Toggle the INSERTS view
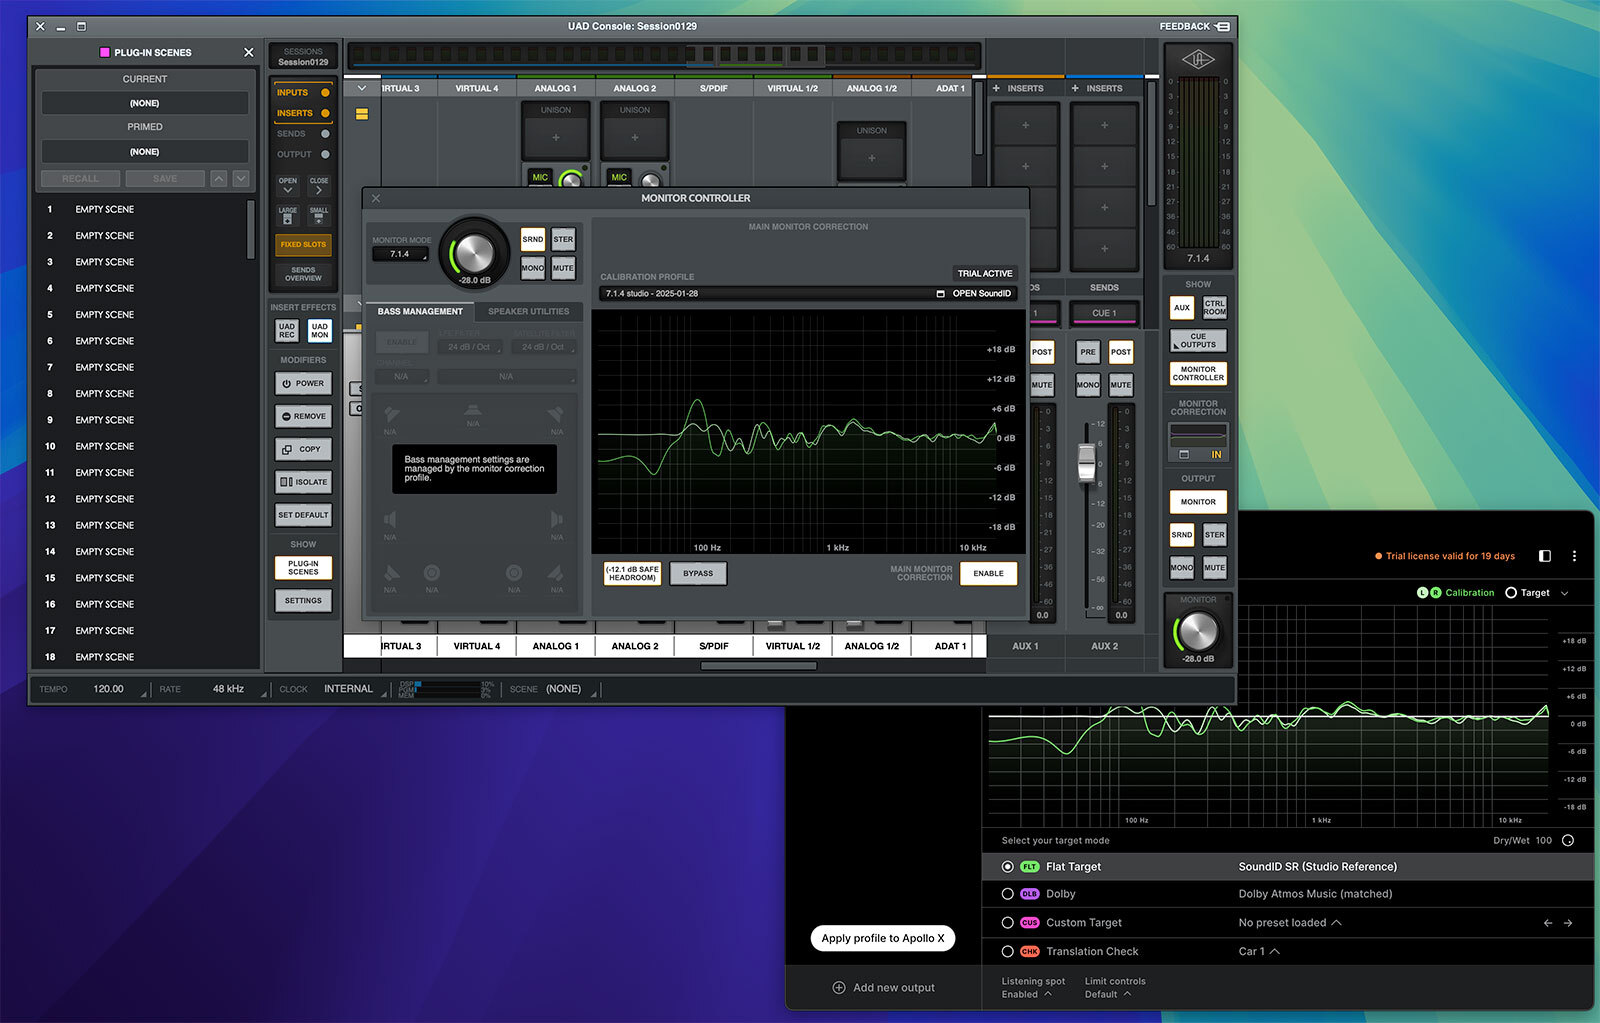The width and height of the screenshot is (1600, 1023). pyautogui.click(x=303, y=113)
